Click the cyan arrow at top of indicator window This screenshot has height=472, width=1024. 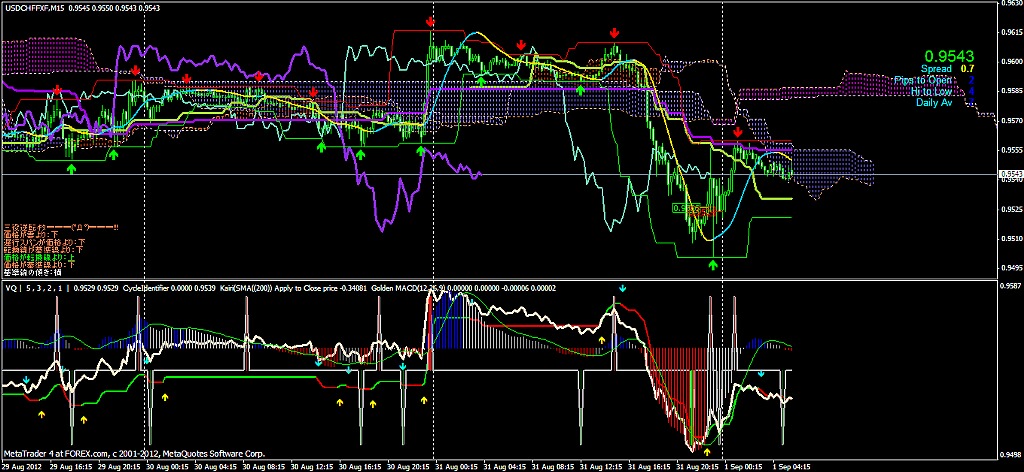pyautogui.click(x=622, y=288)
